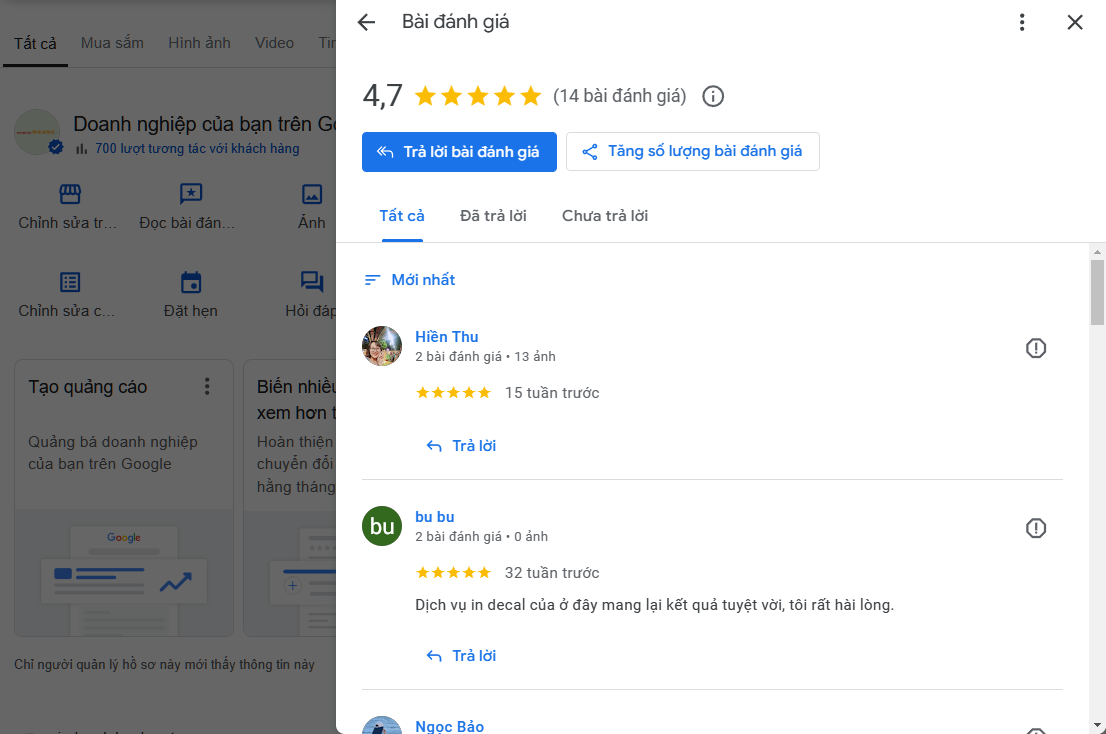Image resolution: width=1106 pixels, height=734 pixels.
Task: Report Hiền Thu's review with flag icon
Action: point(1035,348)
